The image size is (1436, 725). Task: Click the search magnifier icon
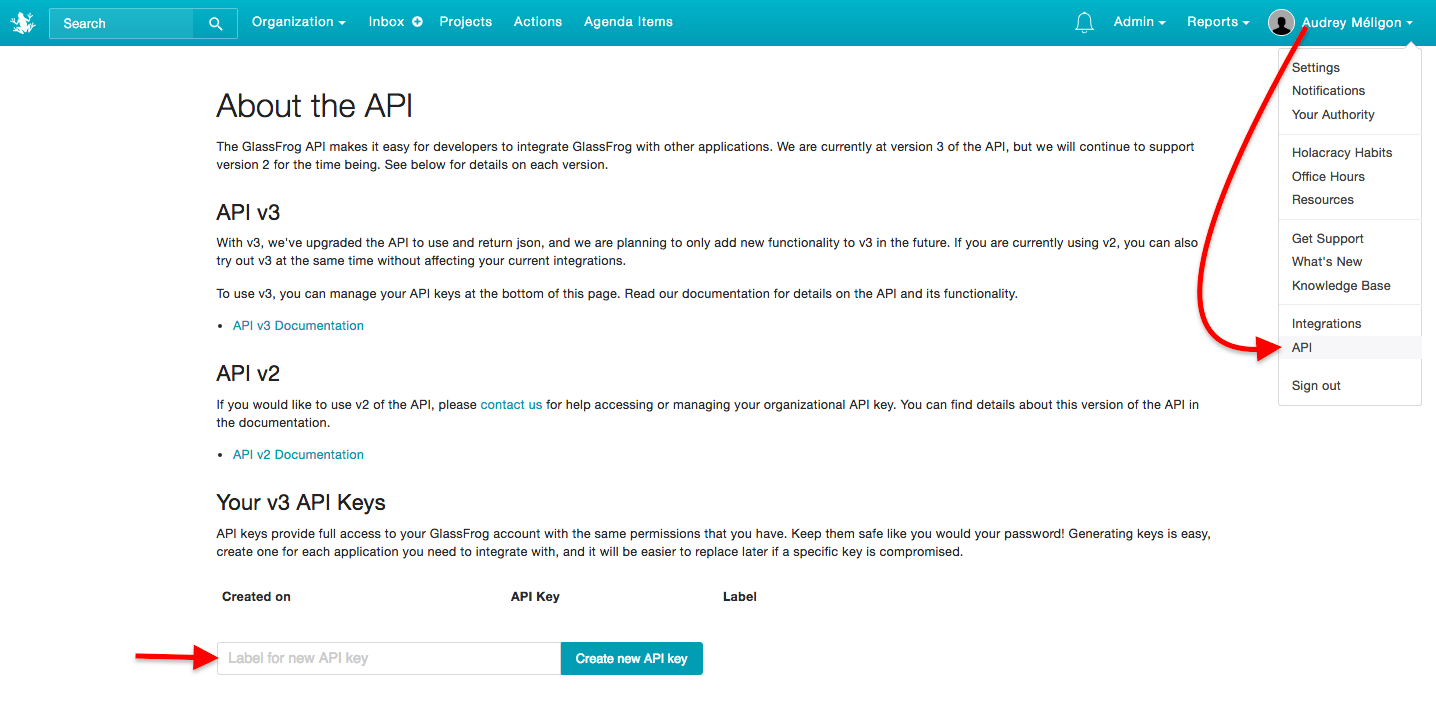(215, 23)
